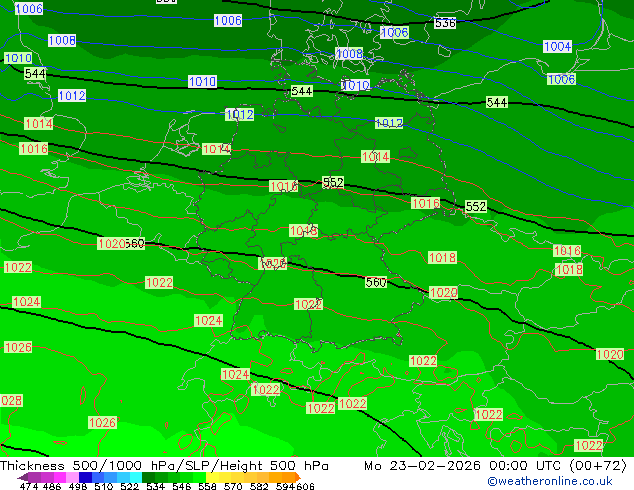The height and width of the screenshot is (490, 634).
Task: Click the legend value 570
Action: [233, 486]
